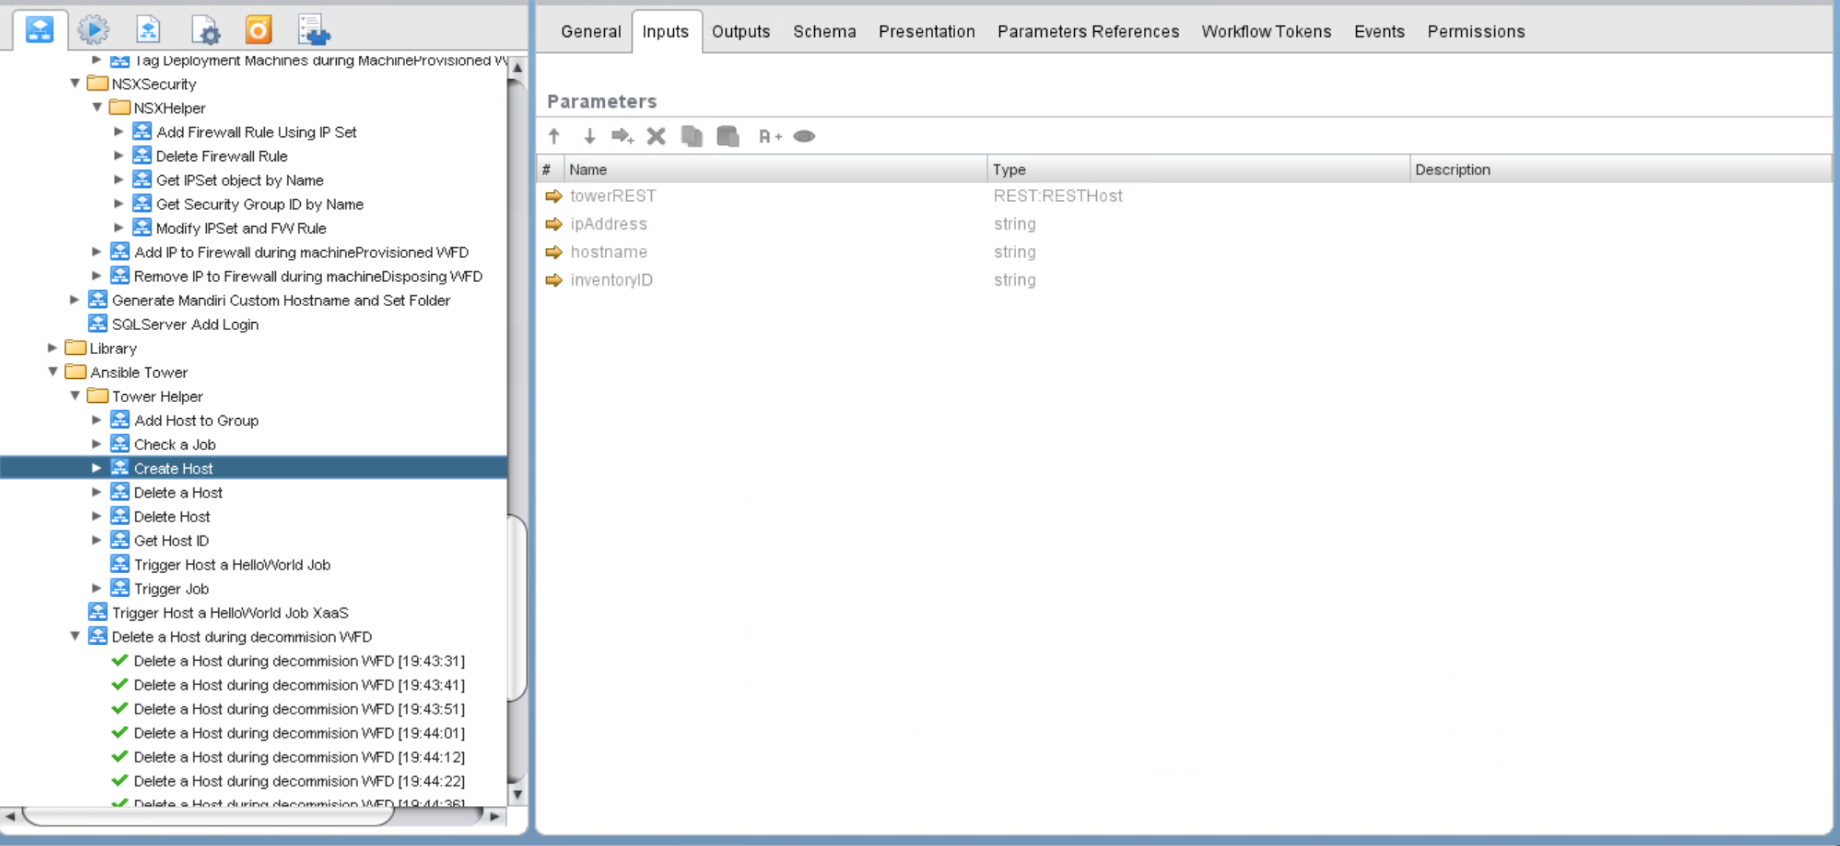Image resolution: width=1840 pixels, height=846 pixels.
Task: Click the Add parameter arrow icon
Action: tap(623, 136)
